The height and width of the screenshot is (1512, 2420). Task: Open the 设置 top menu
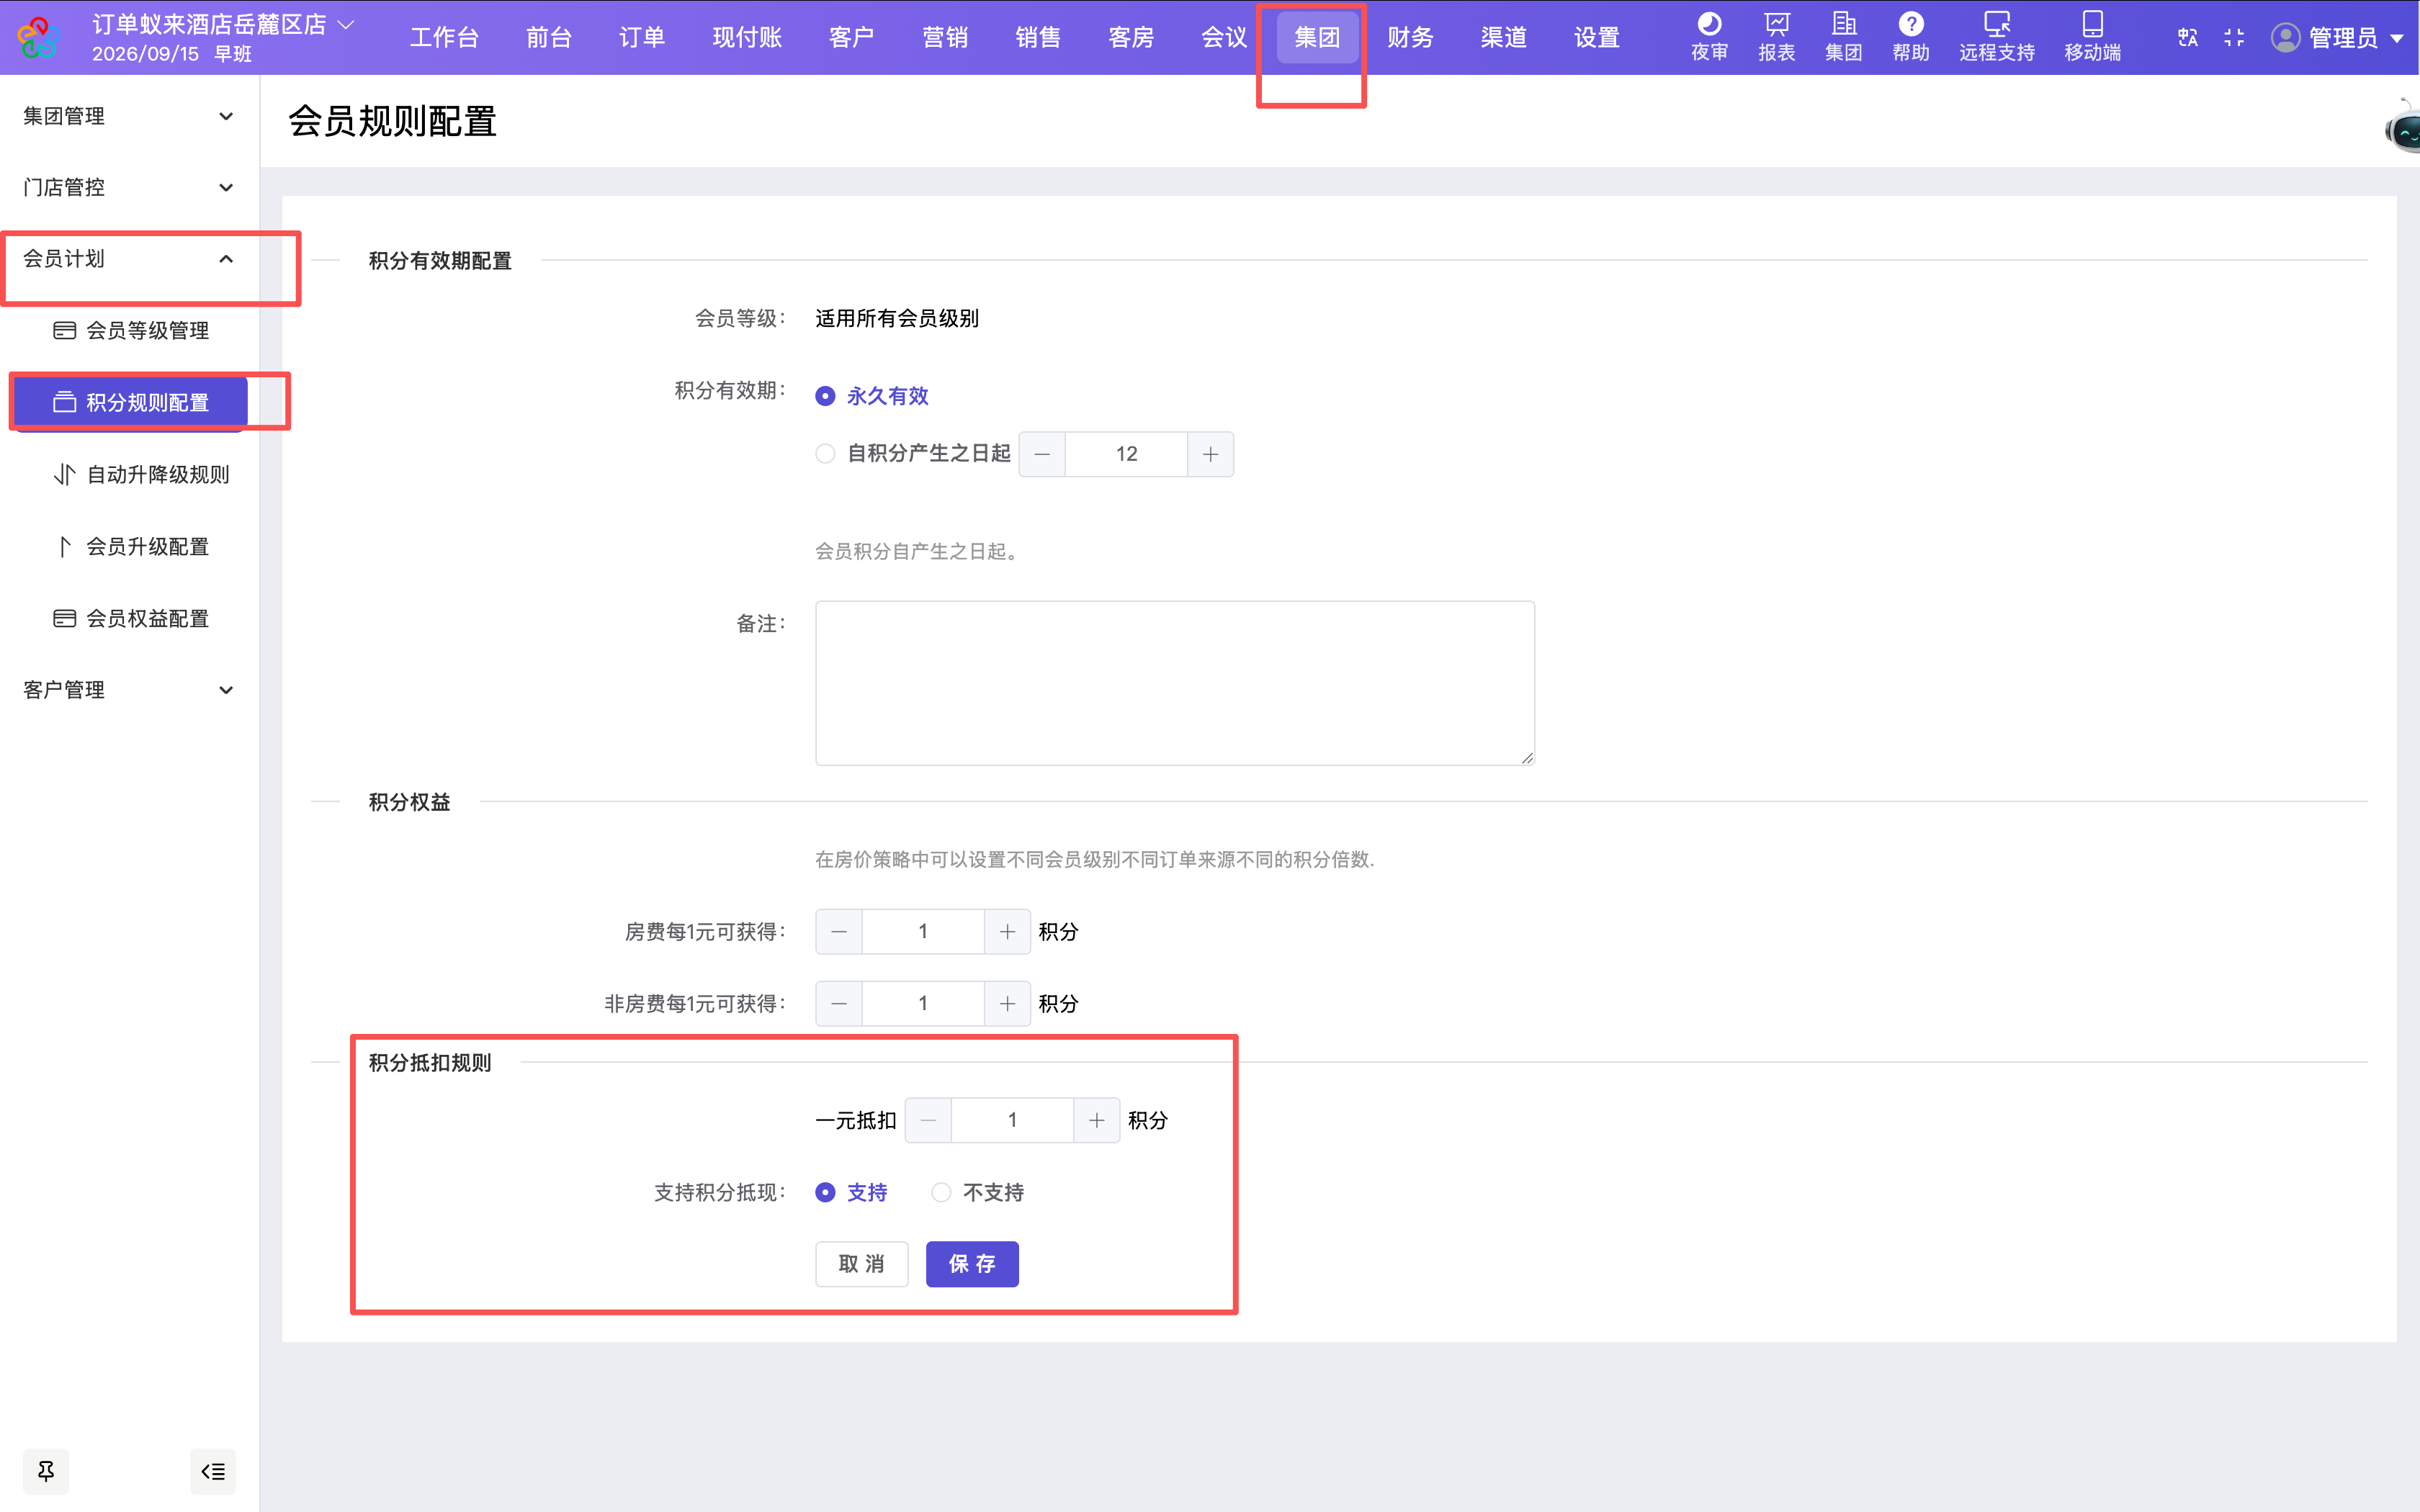click(x=1596, y=38)
